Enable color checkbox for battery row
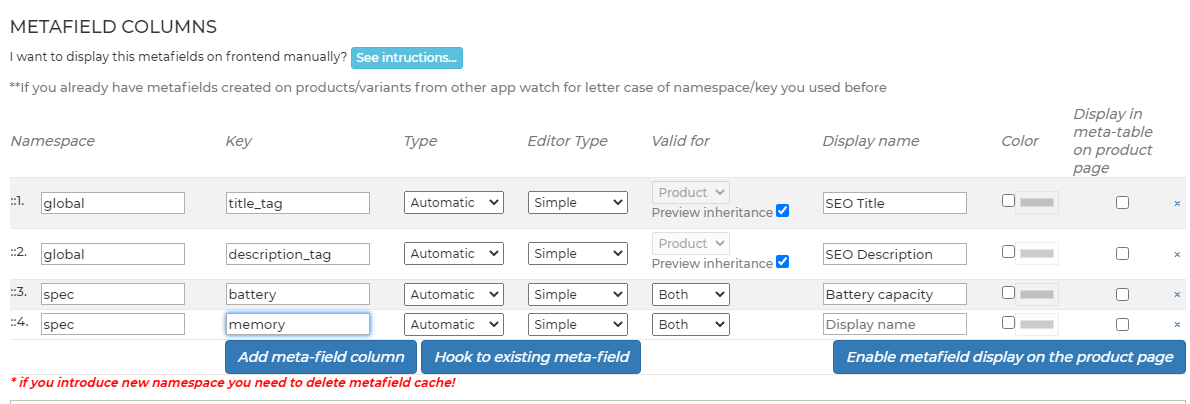 click(1008, 292)
